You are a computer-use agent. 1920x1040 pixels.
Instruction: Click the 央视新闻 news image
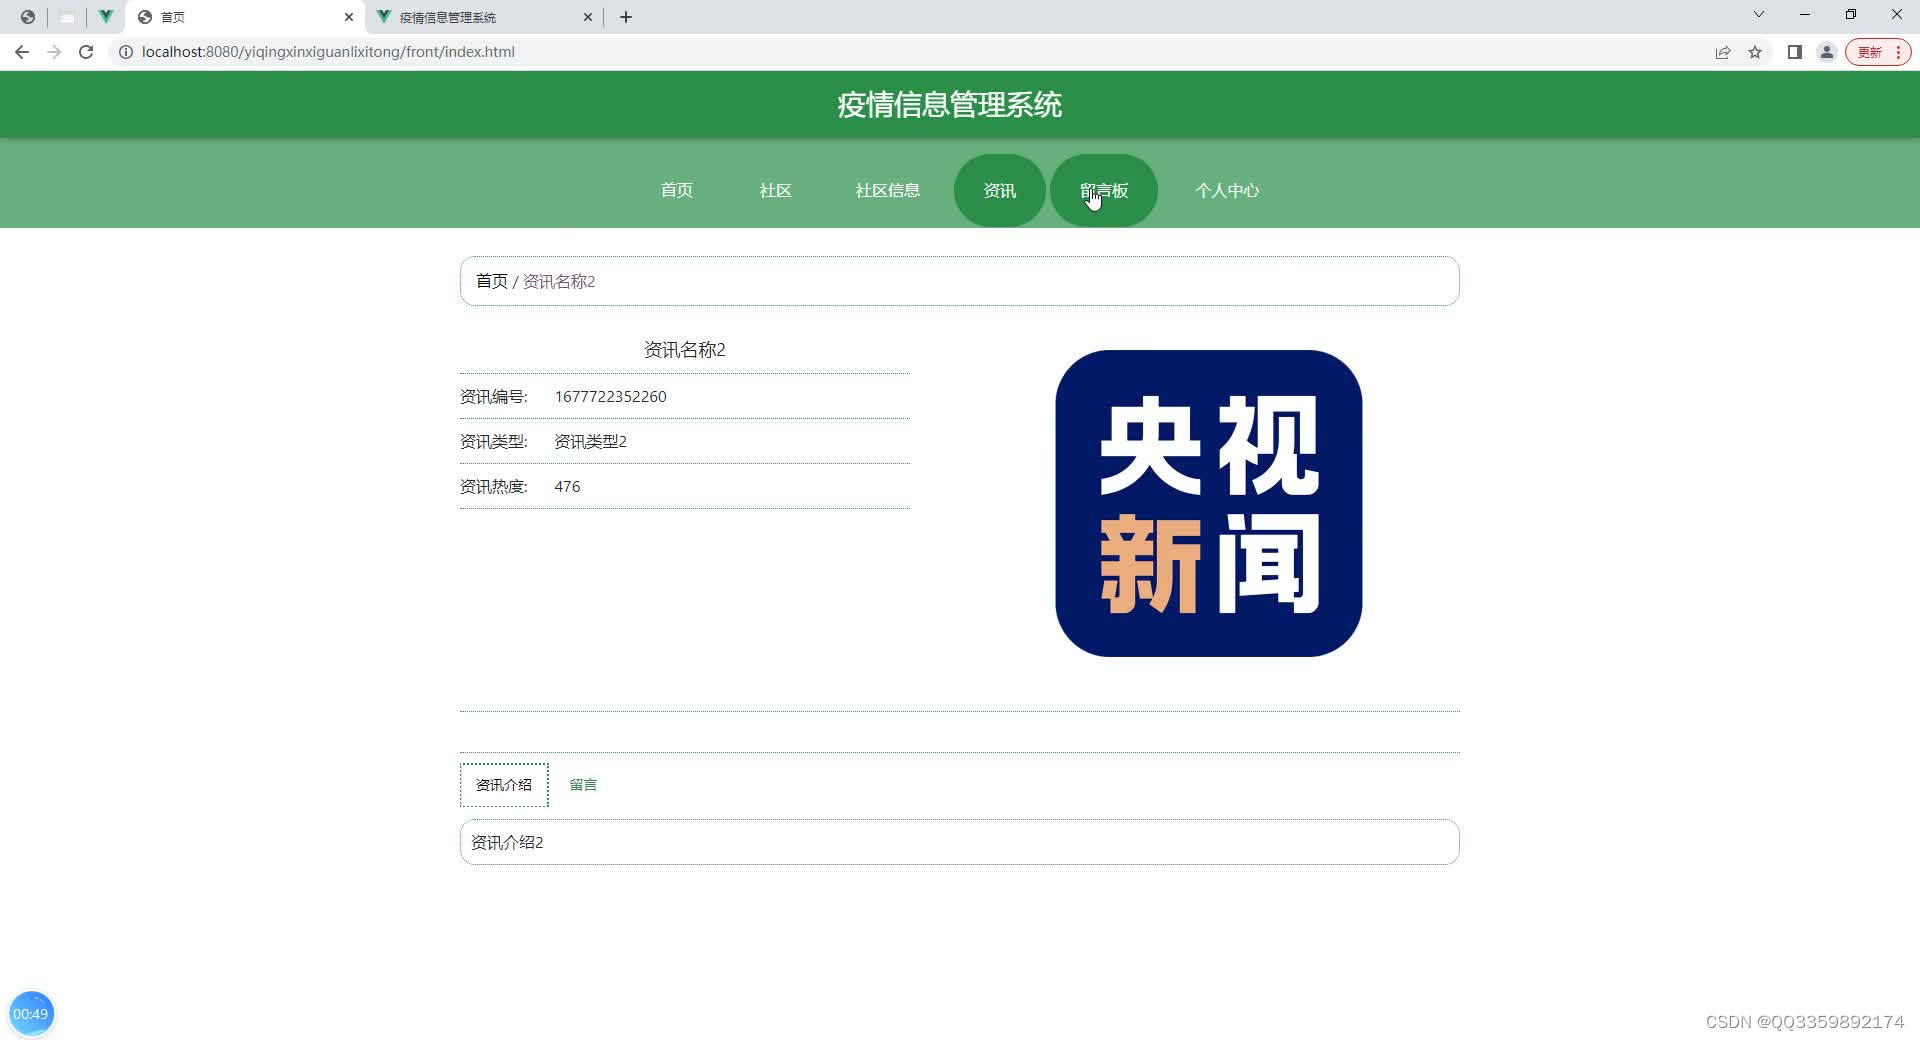click(1209, 503)
